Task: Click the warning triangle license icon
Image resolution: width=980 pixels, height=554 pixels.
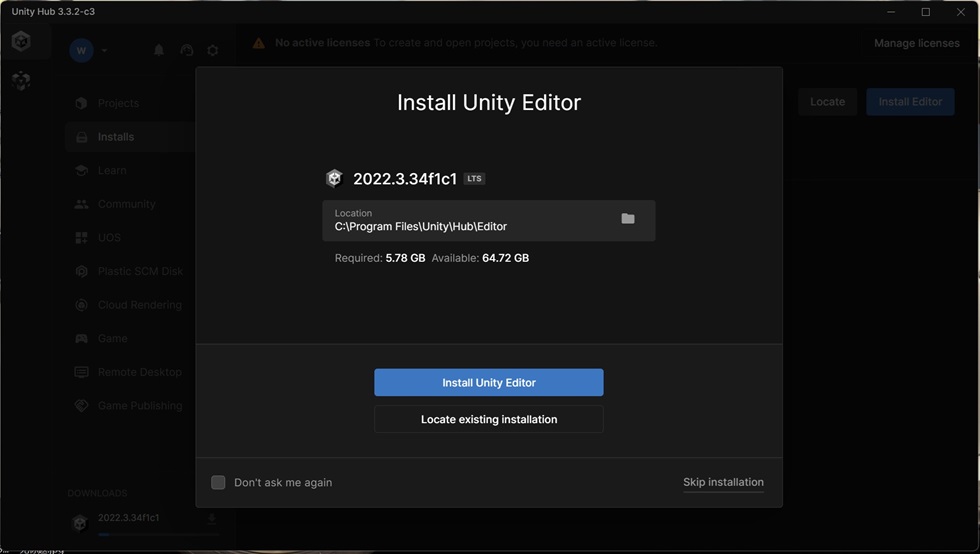Action: 259,43
